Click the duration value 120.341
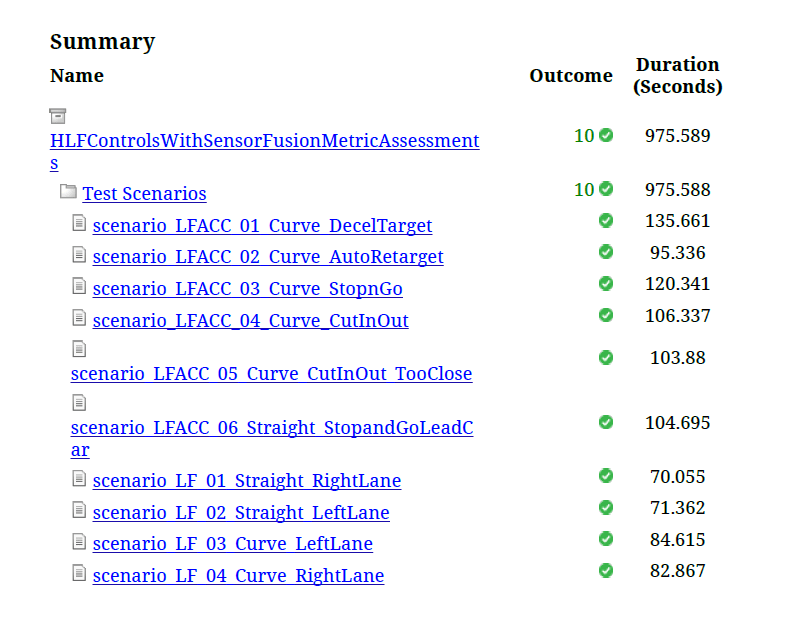Viewport: 801px width, 621px height. pyautogui.click(x=677, y=284)
